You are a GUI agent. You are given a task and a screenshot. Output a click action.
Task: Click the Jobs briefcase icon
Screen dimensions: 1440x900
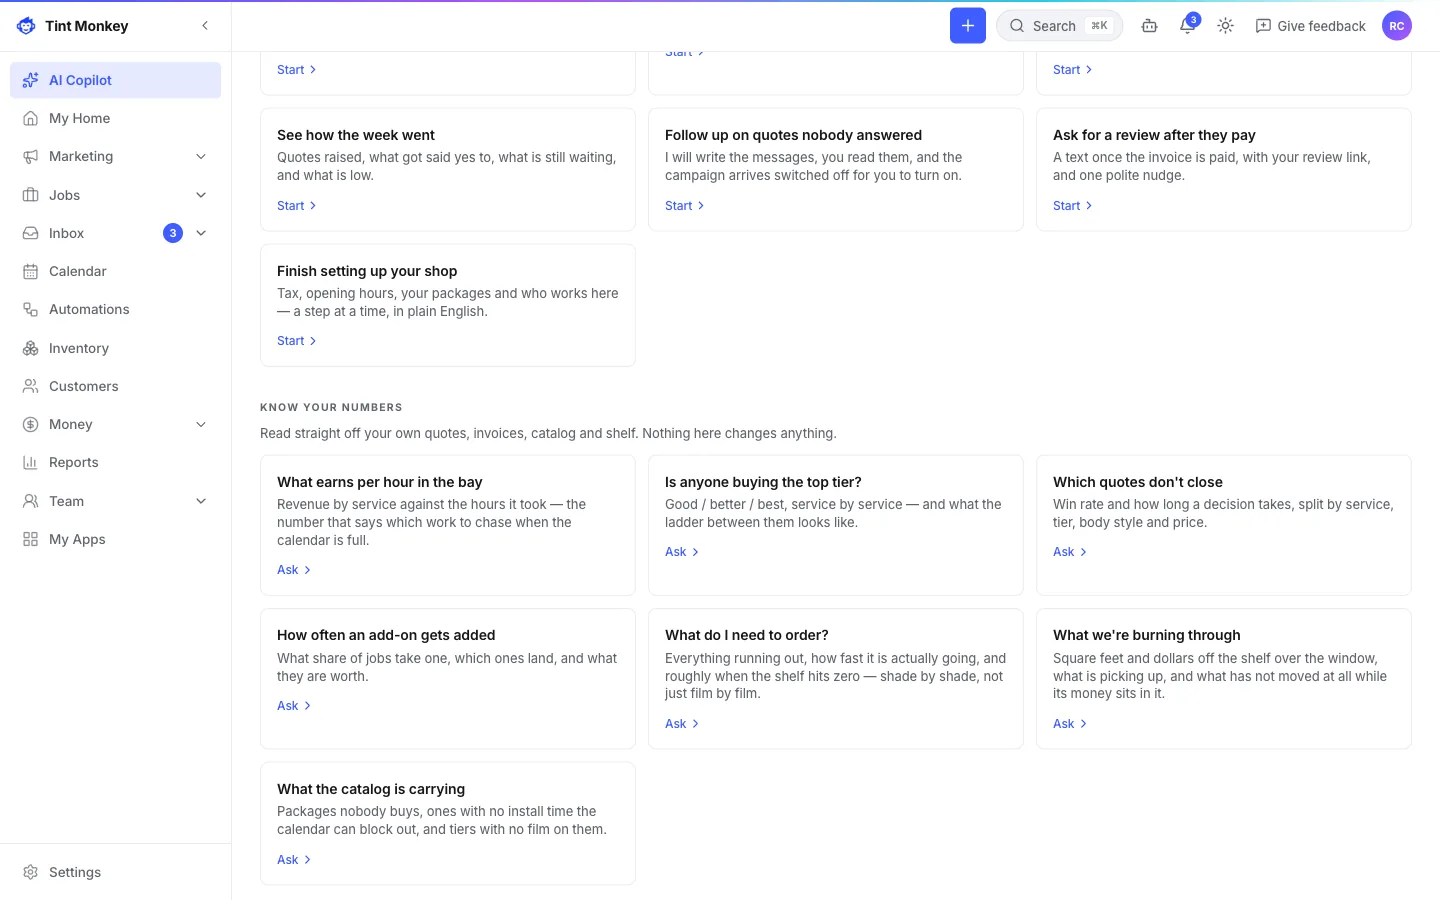pos(31,195)
